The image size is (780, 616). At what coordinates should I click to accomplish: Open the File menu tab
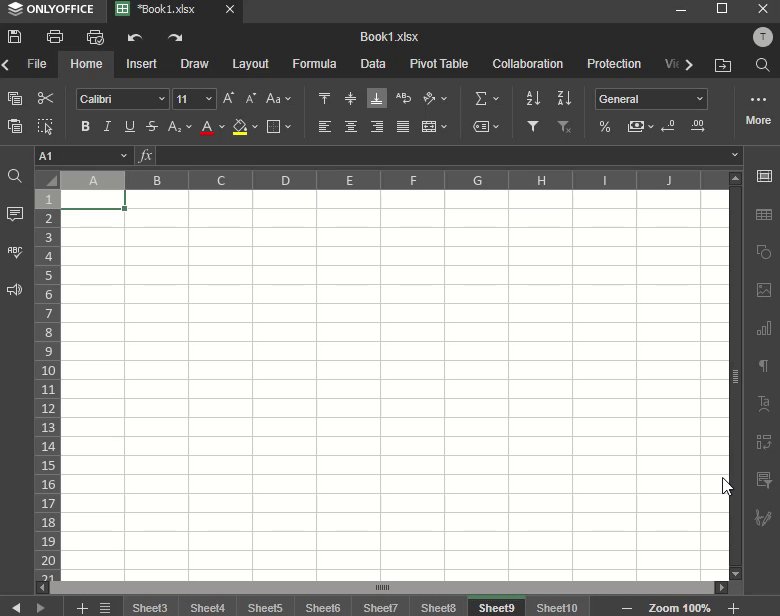36,64
